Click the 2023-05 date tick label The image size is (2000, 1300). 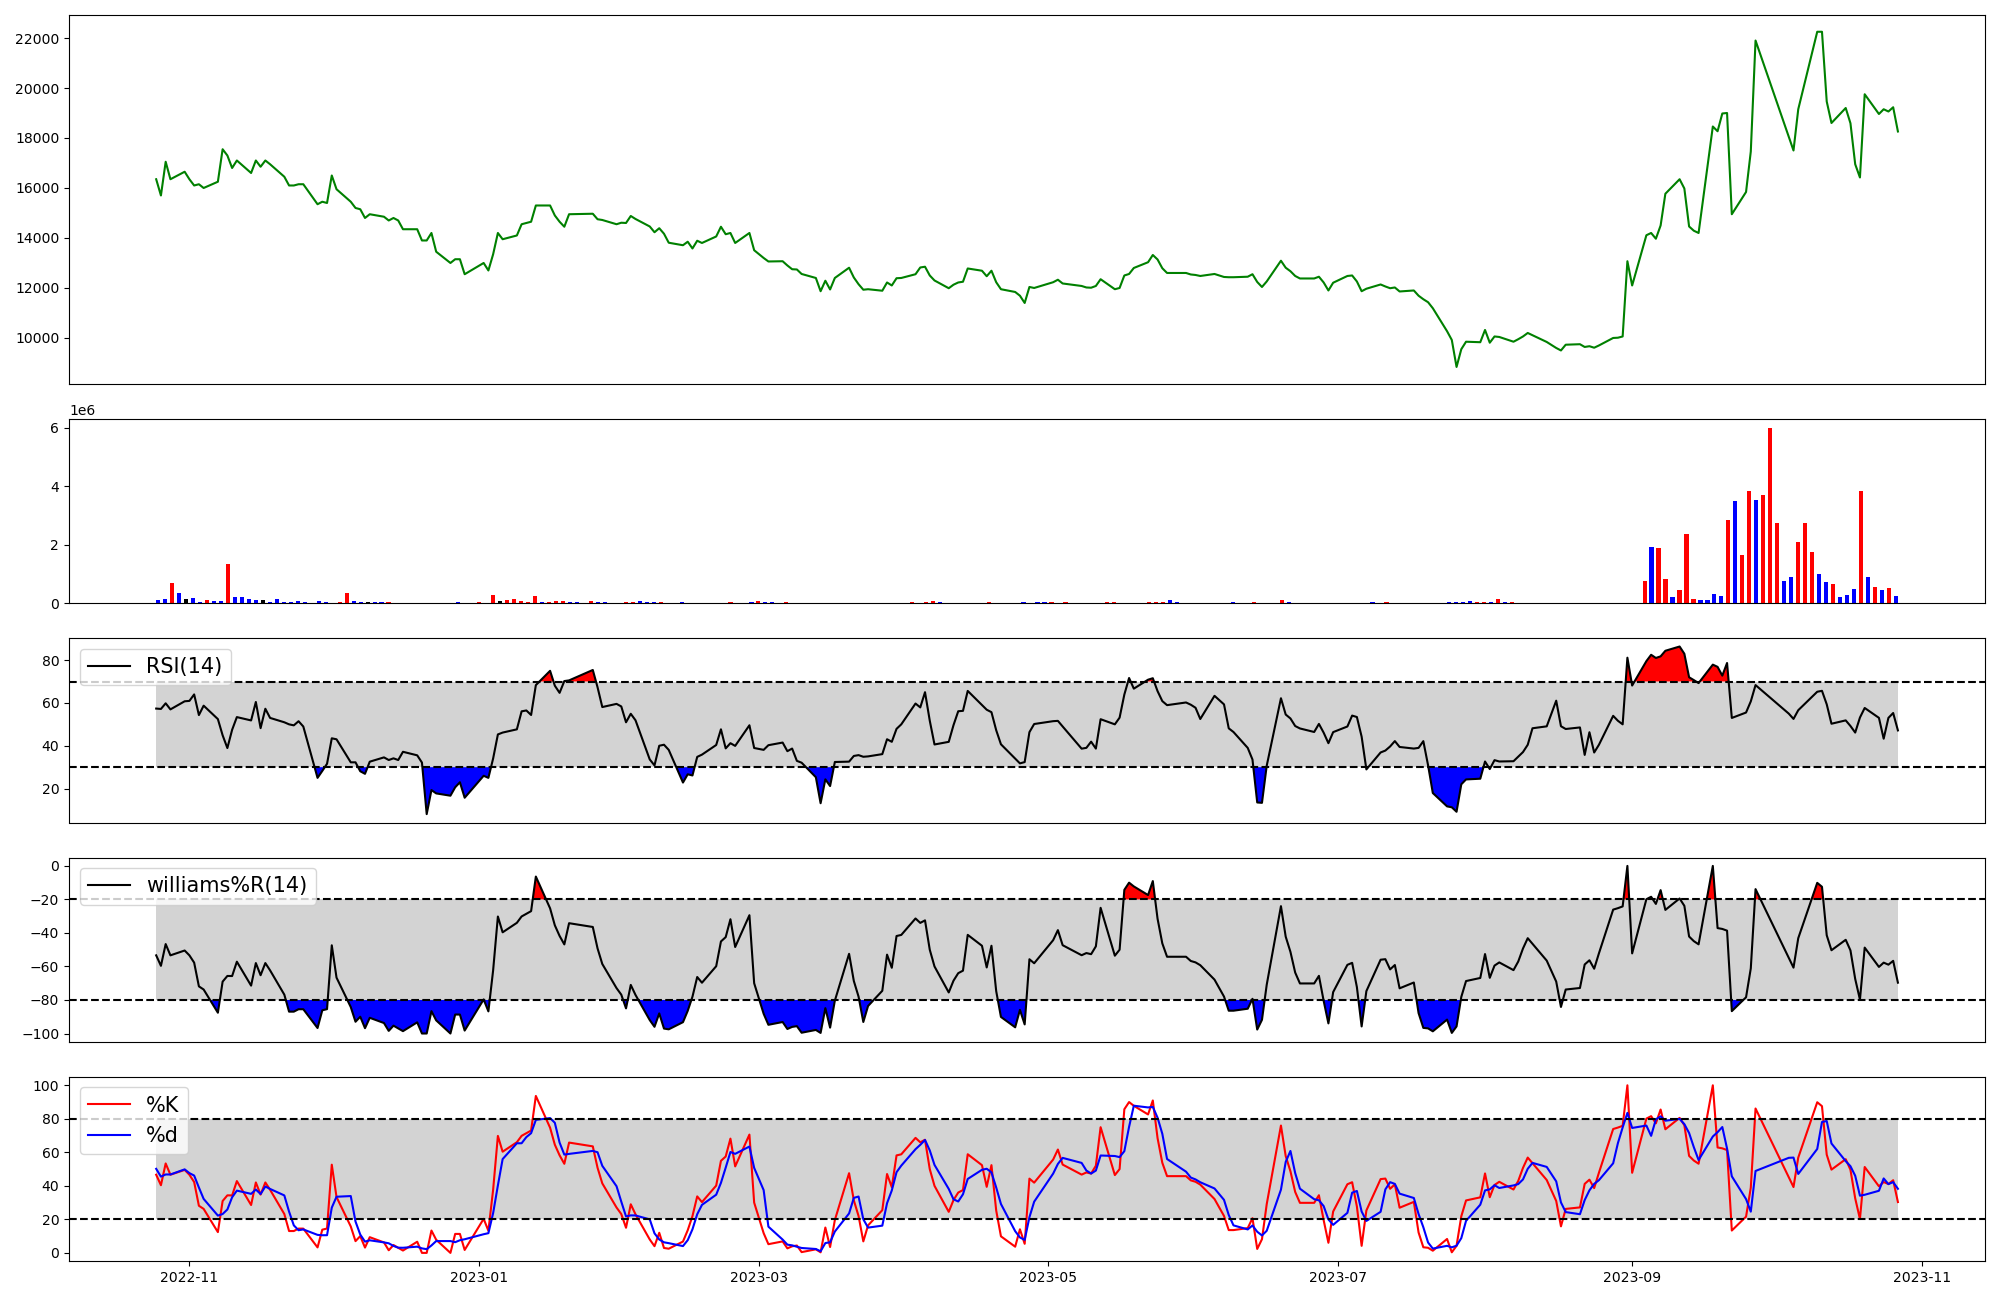click(1048, 1277)
